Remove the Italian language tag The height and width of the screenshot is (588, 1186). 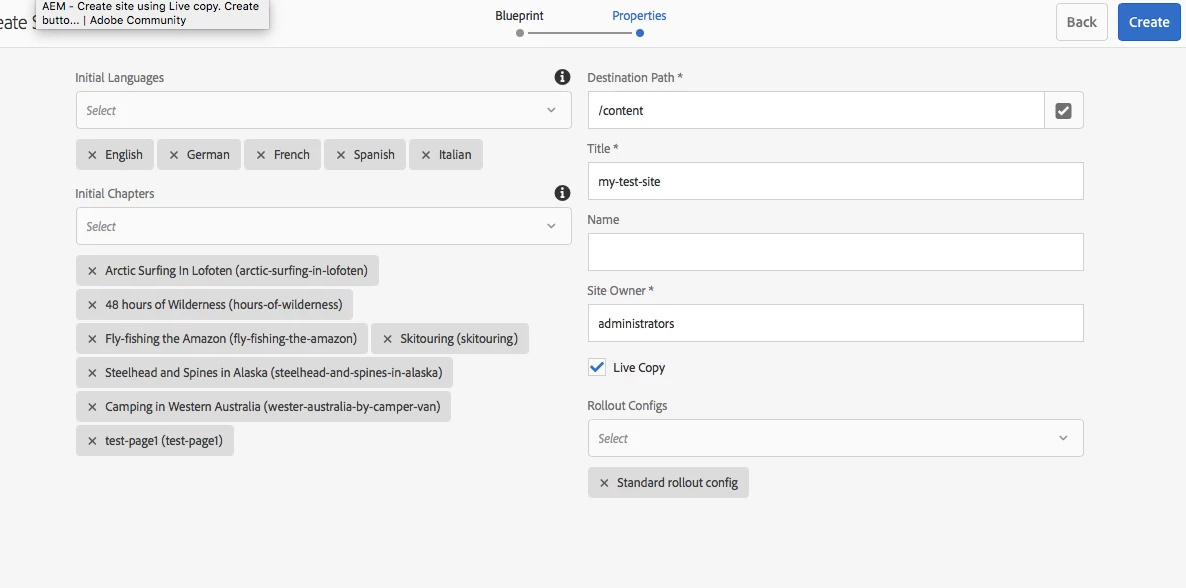tap(426, 155)
